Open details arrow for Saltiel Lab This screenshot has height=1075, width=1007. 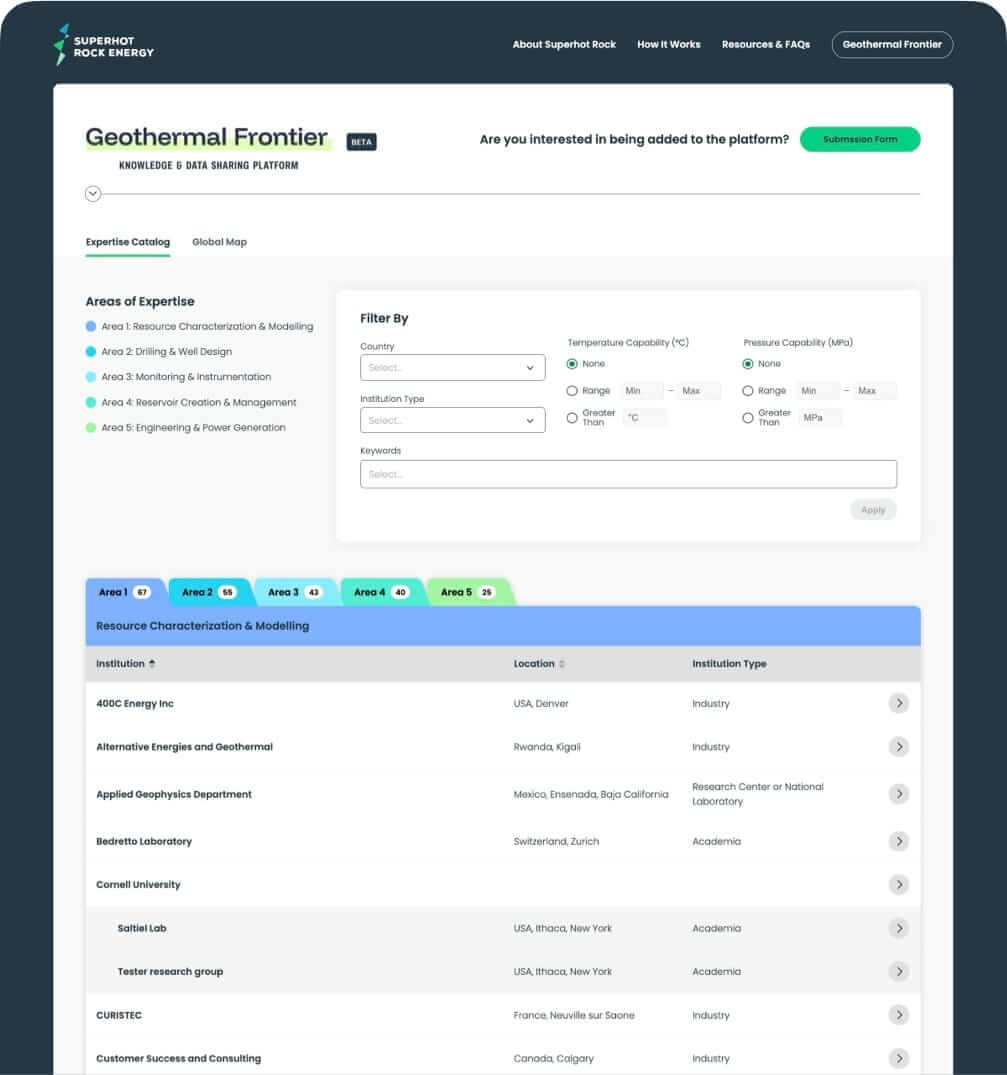(x=899, y=928)
